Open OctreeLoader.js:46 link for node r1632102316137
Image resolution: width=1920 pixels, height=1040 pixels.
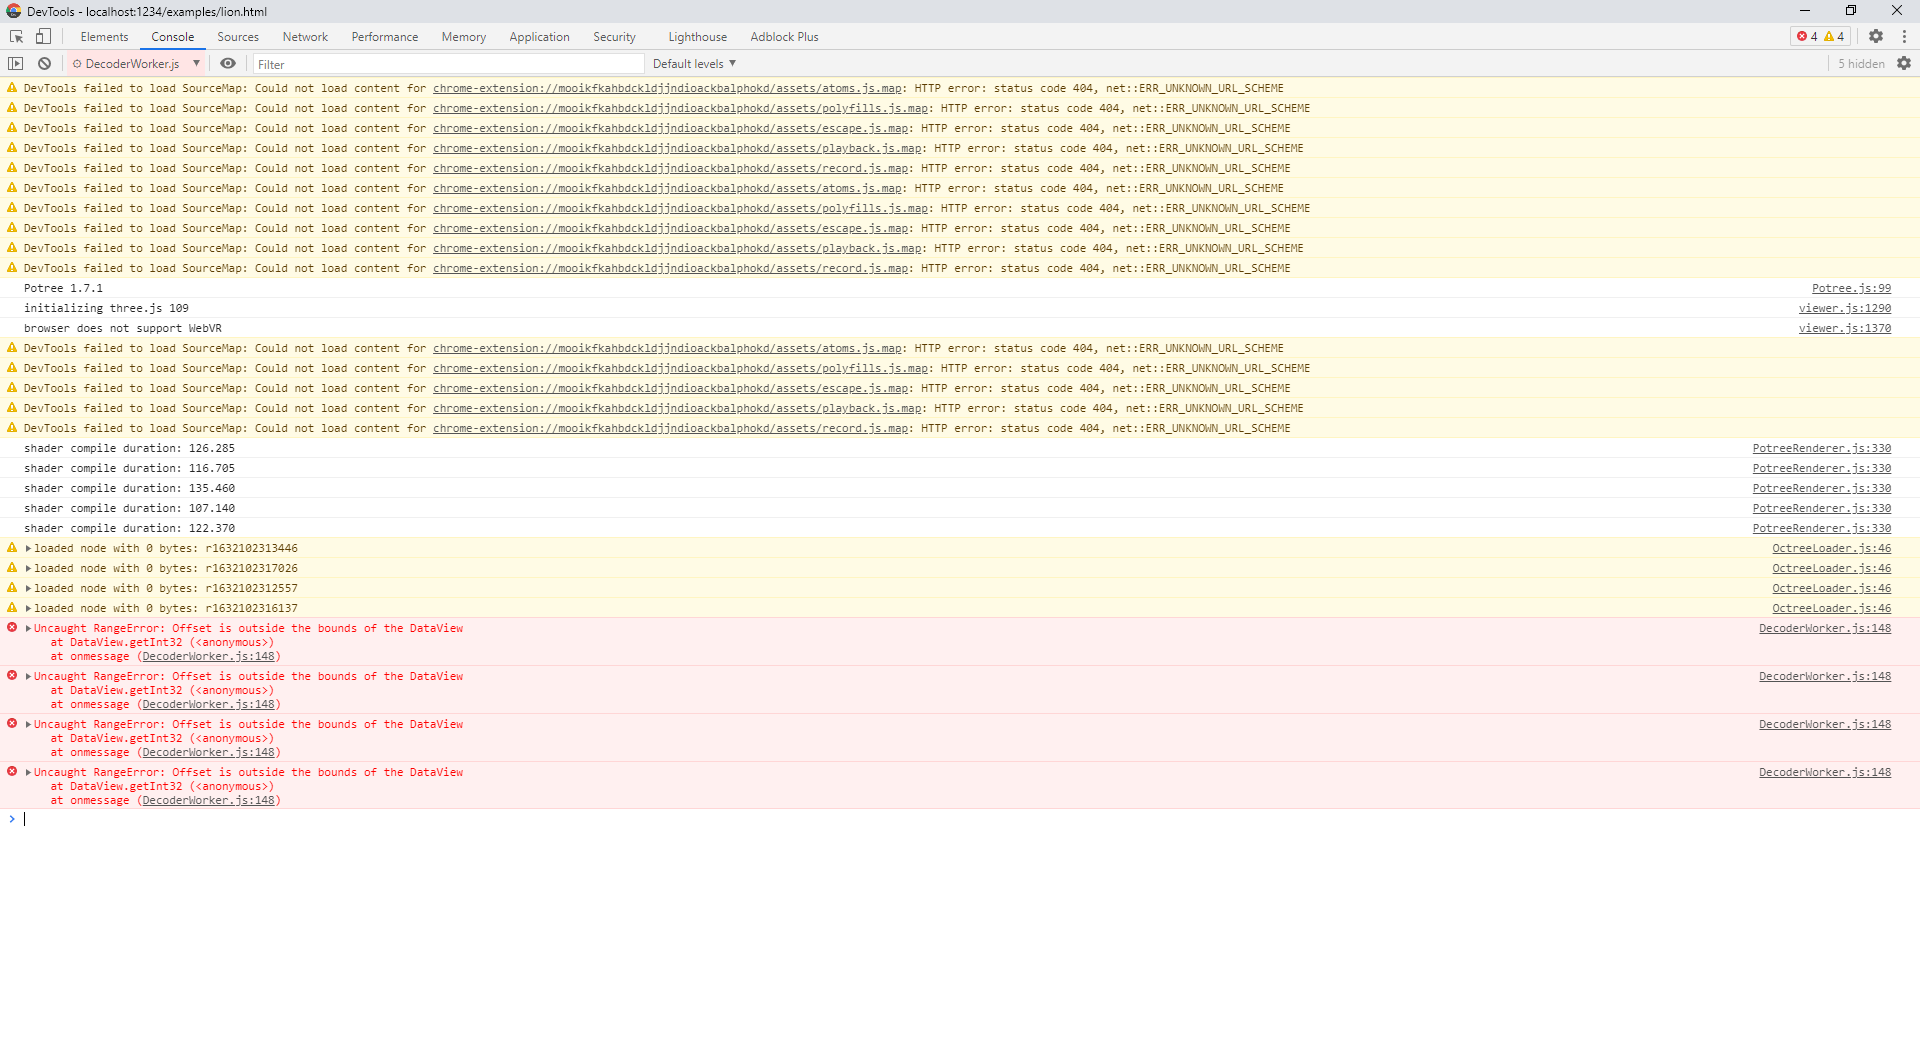(1832, 608)
